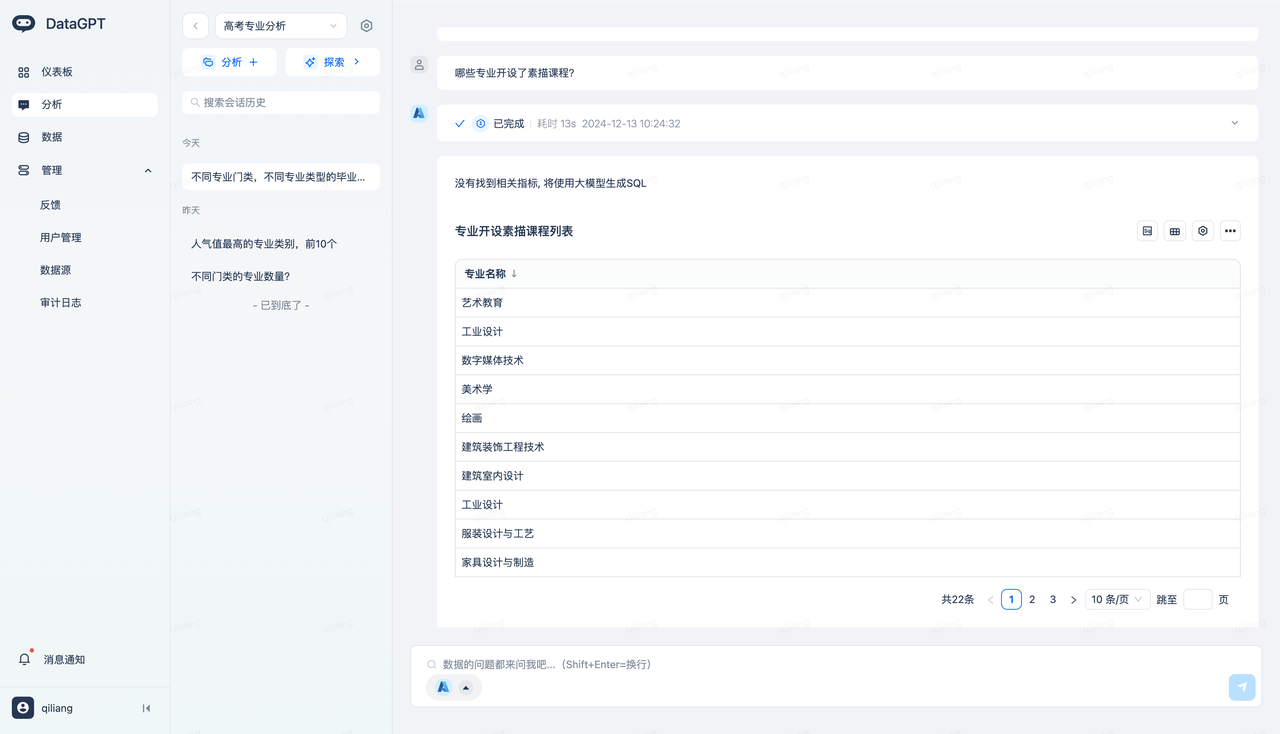
Task: Open result settings gear icon above table
Action: (x=1203, y=231)
